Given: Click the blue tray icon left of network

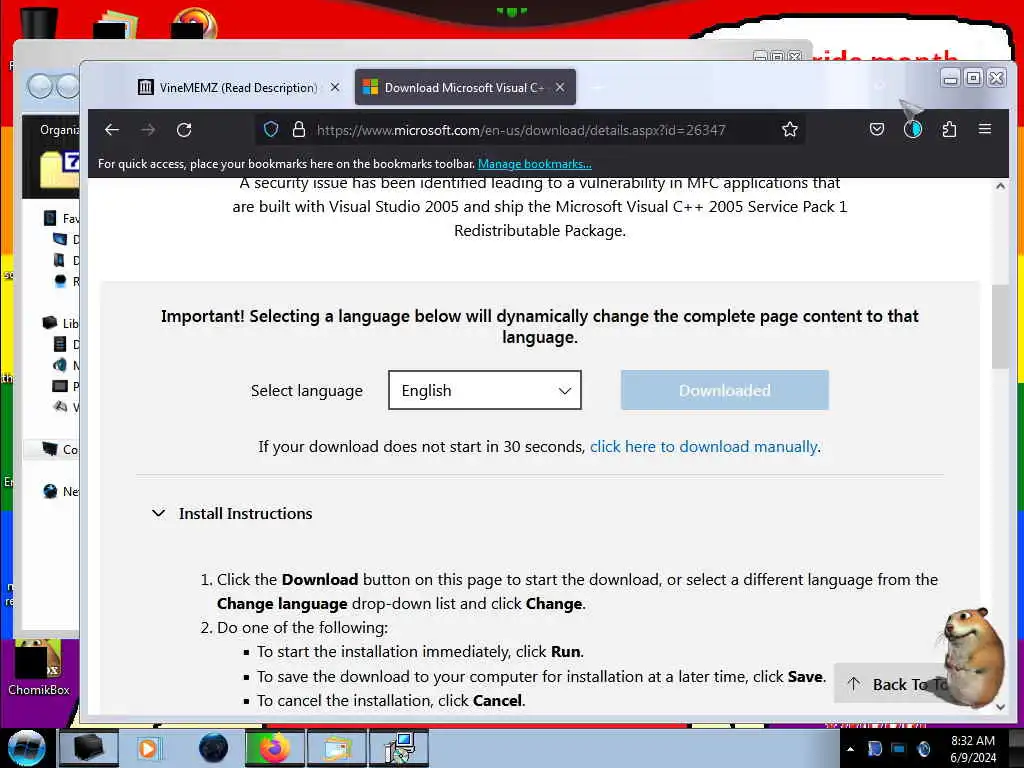Looking at the screenshot, I should tap(874, 748).
